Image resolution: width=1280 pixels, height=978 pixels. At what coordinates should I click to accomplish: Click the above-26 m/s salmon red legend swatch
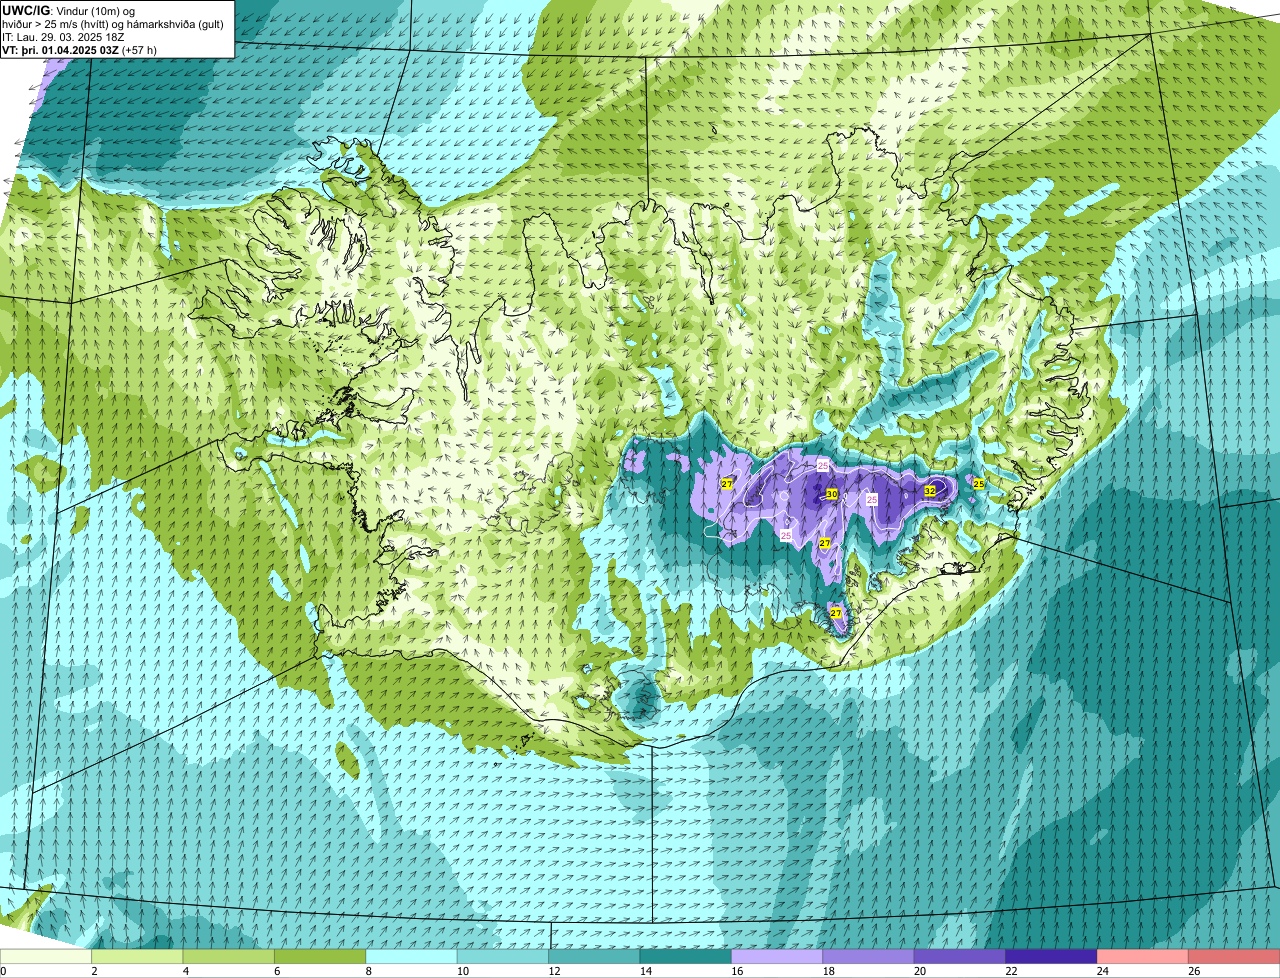tap(1235, 956)
